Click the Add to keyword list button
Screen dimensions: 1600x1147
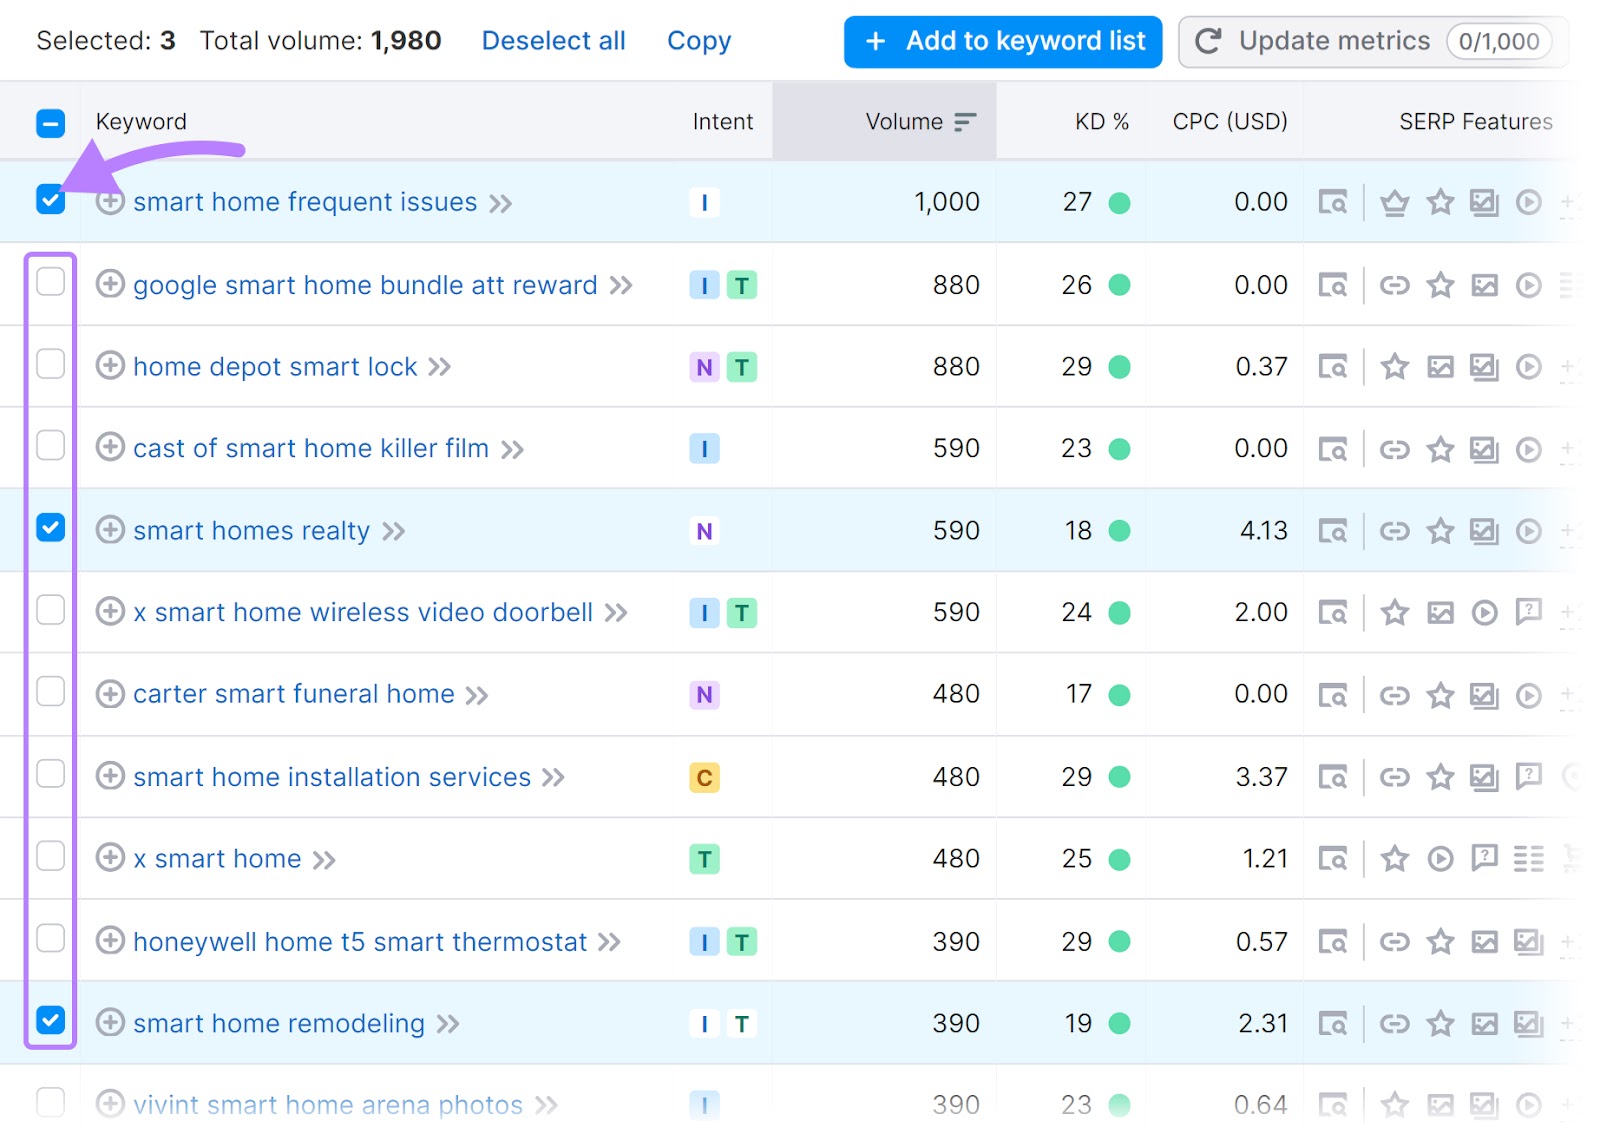[x=1001, y=41]
